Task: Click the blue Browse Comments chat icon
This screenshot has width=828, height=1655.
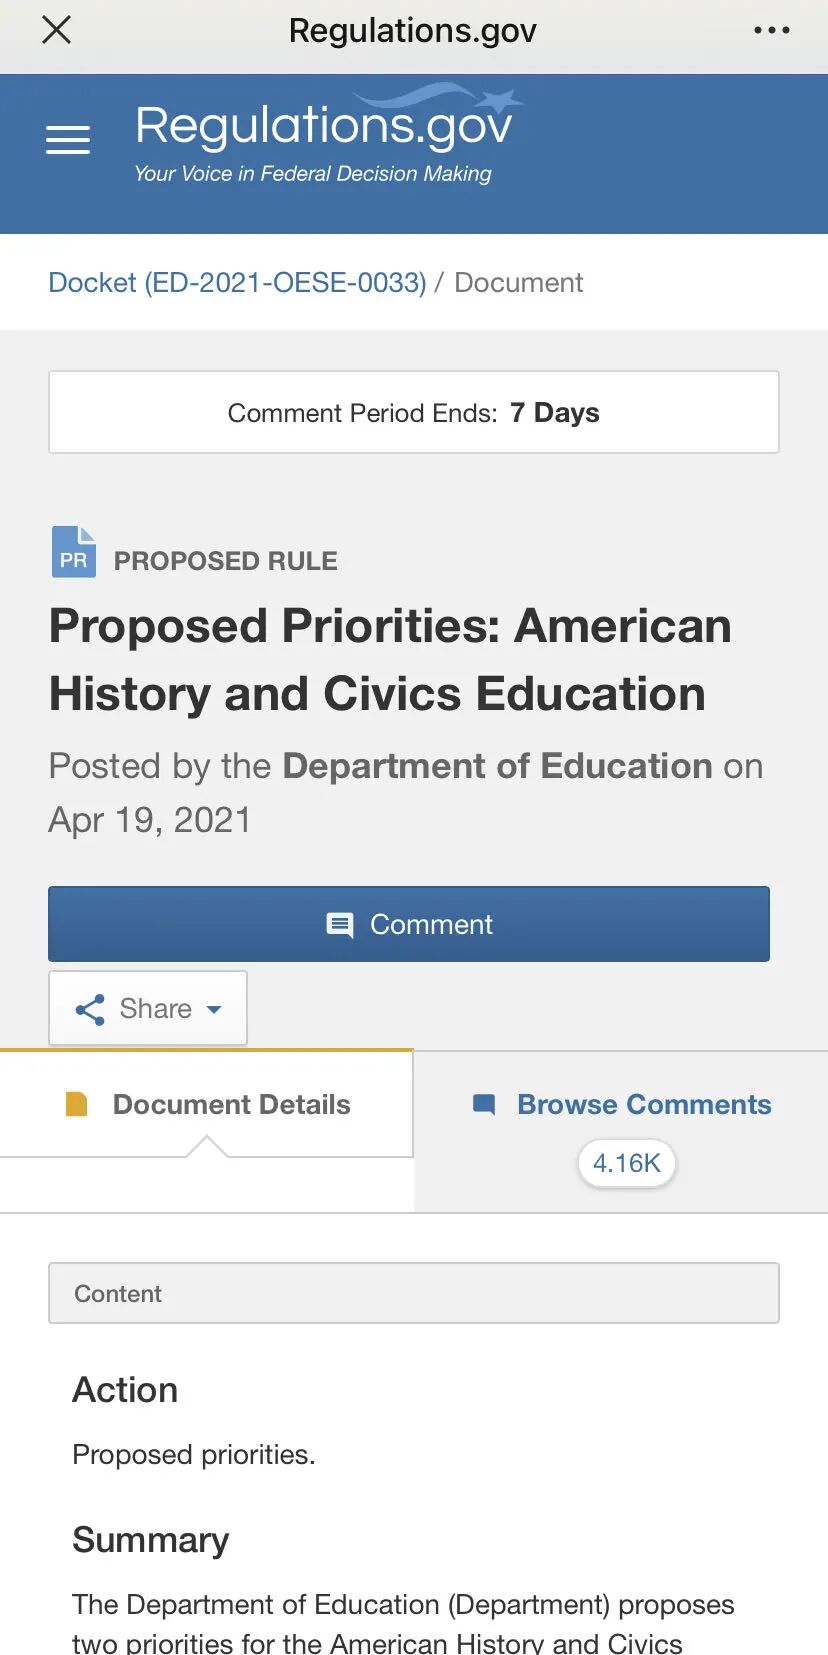Action: pyautogui.click(x=484, y=1104)
